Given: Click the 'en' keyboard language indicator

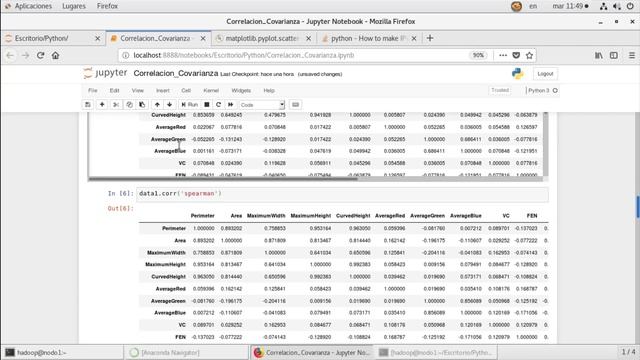Looking at the screenshot, I should 533,6.
